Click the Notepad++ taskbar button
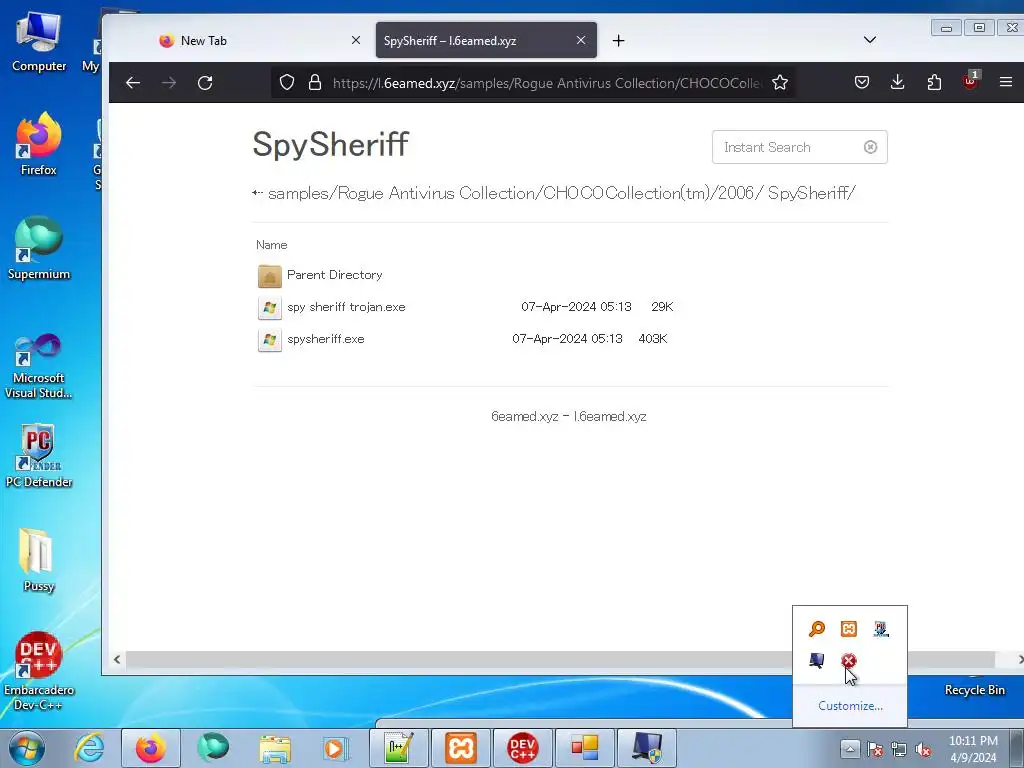 pyautogui.click(x=399, y=748)
